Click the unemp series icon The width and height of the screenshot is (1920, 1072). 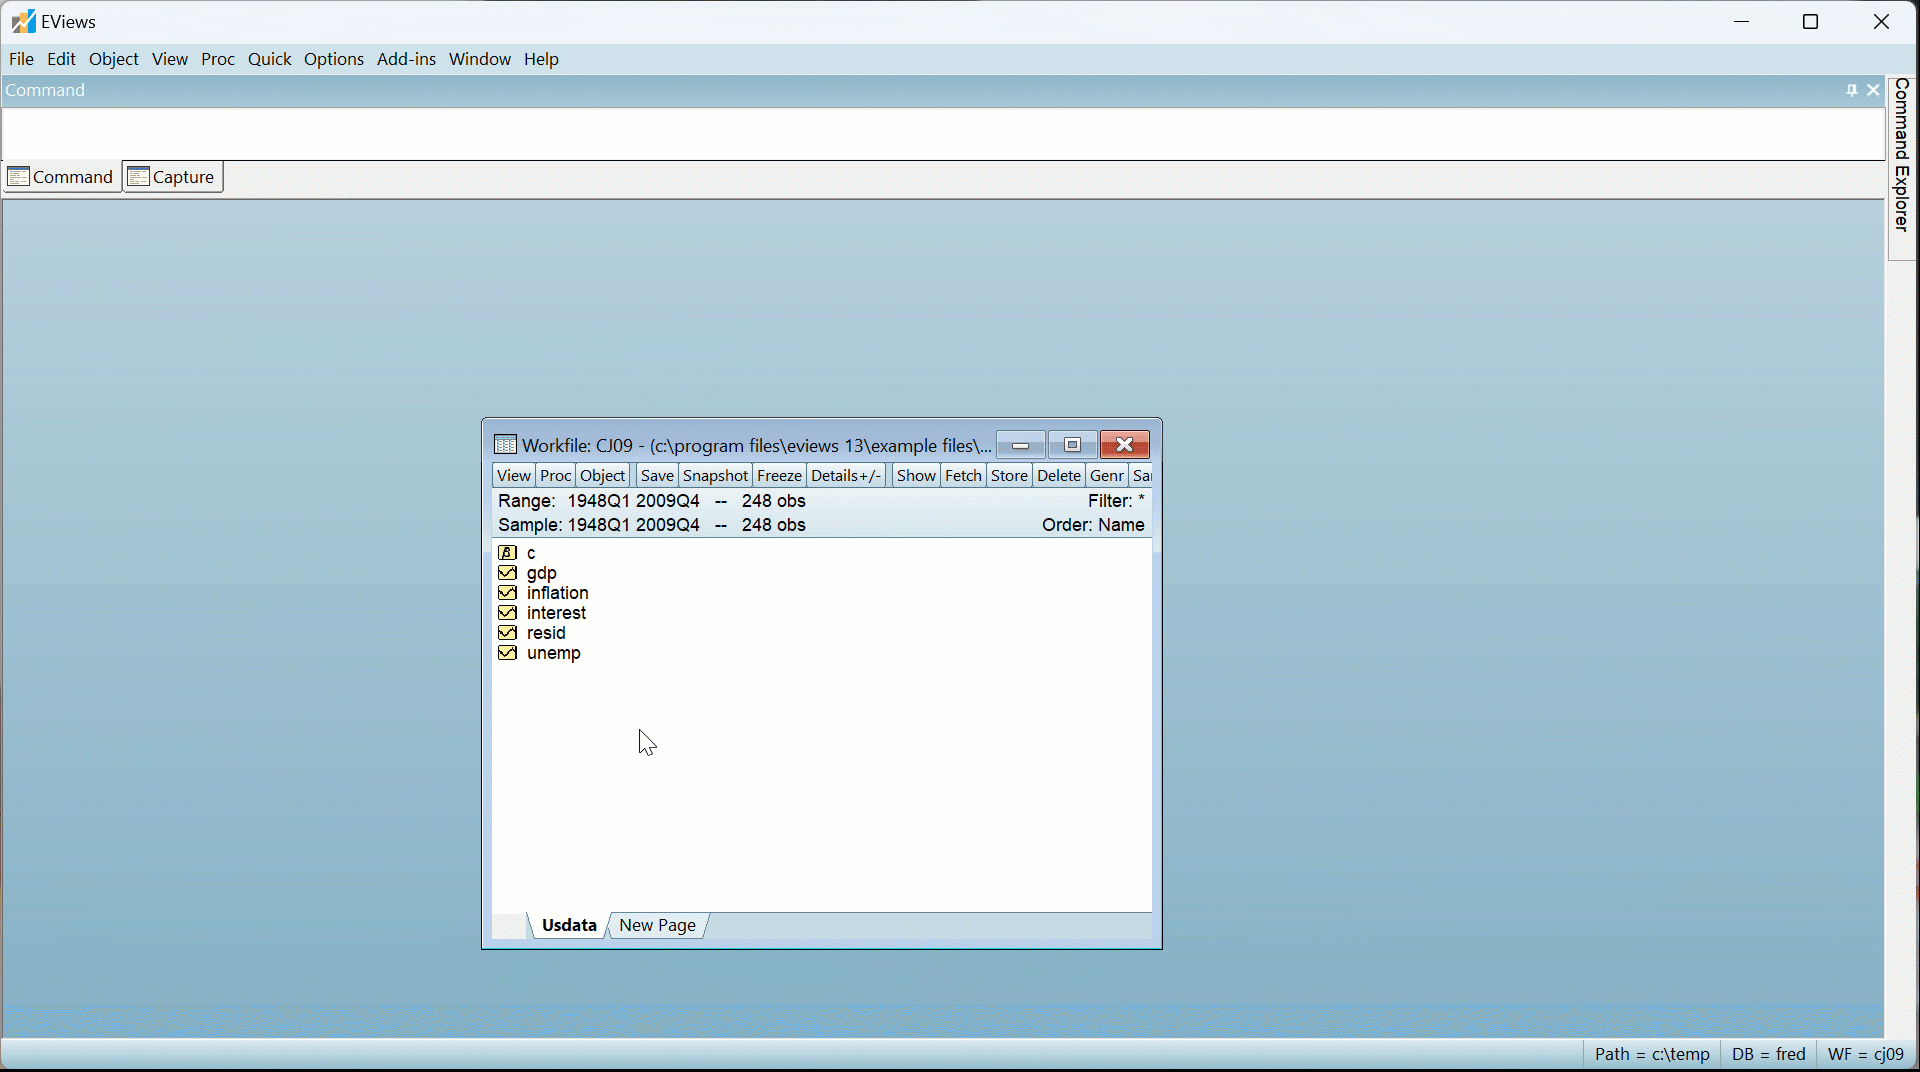[x=507, y=653]
